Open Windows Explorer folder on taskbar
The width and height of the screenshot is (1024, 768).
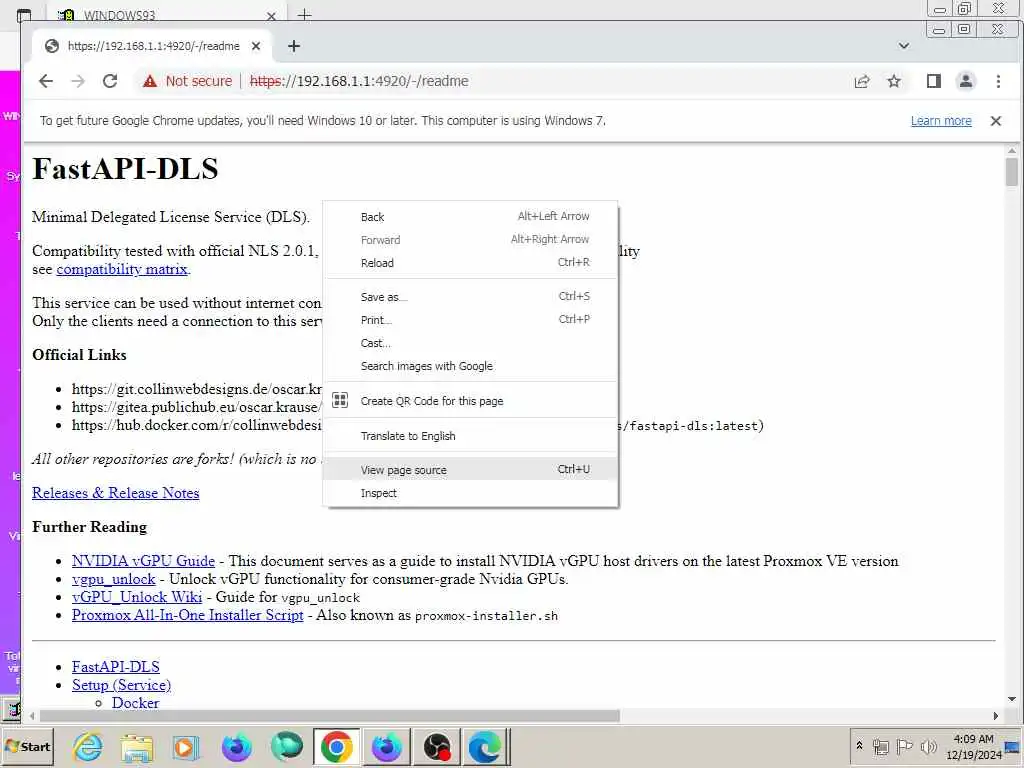pos(137,746)
